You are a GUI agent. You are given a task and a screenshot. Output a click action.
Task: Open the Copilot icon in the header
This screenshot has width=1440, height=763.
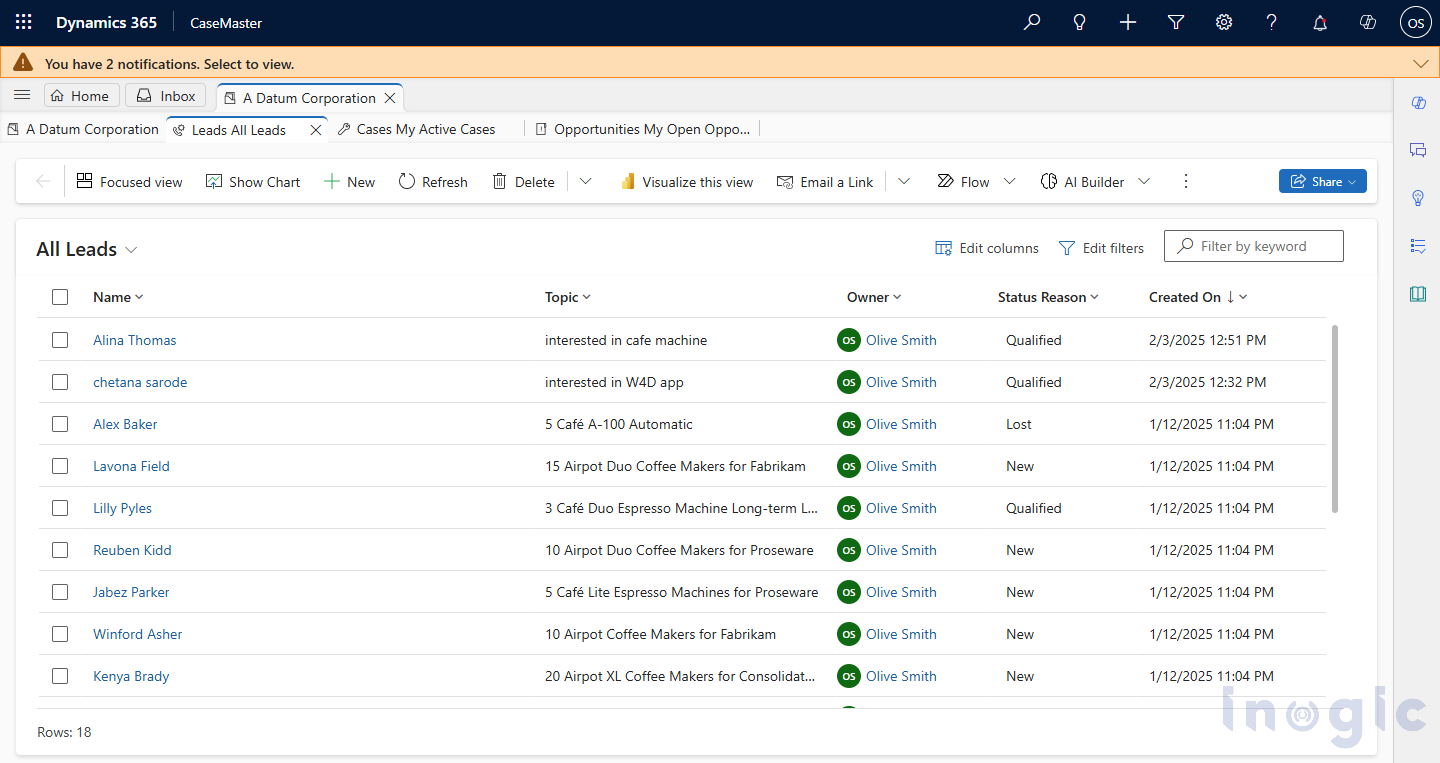(1368, 22)
